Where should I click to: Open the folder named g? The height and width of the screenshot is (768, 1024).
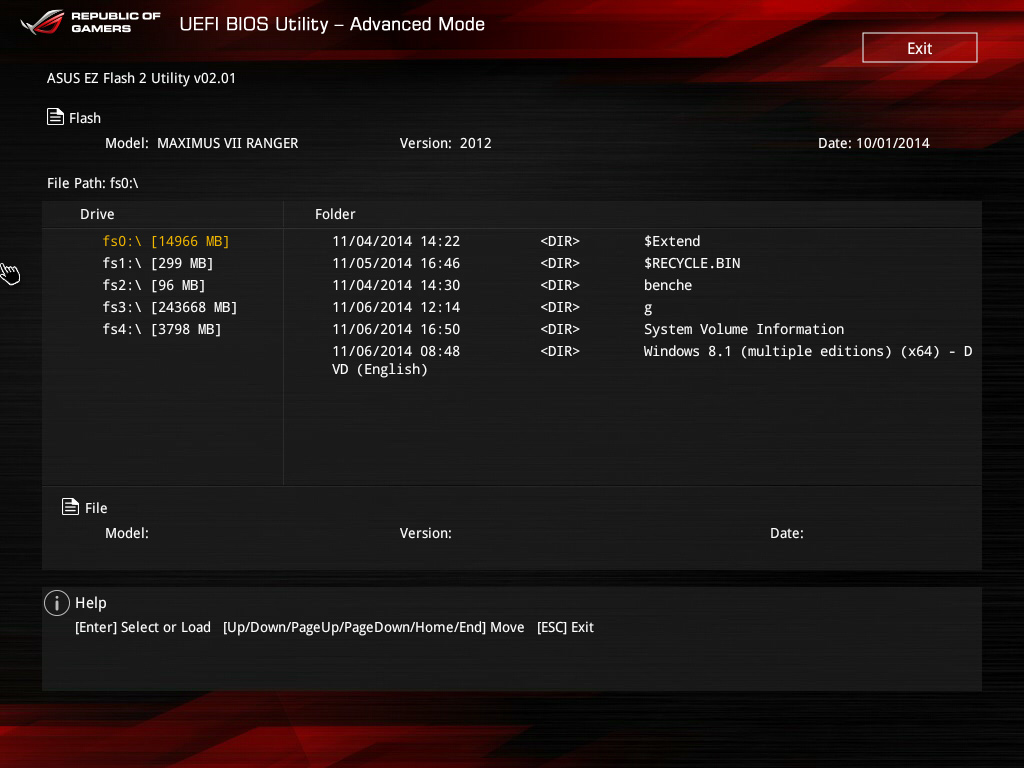pyautogui.click(x=648, y=308)
